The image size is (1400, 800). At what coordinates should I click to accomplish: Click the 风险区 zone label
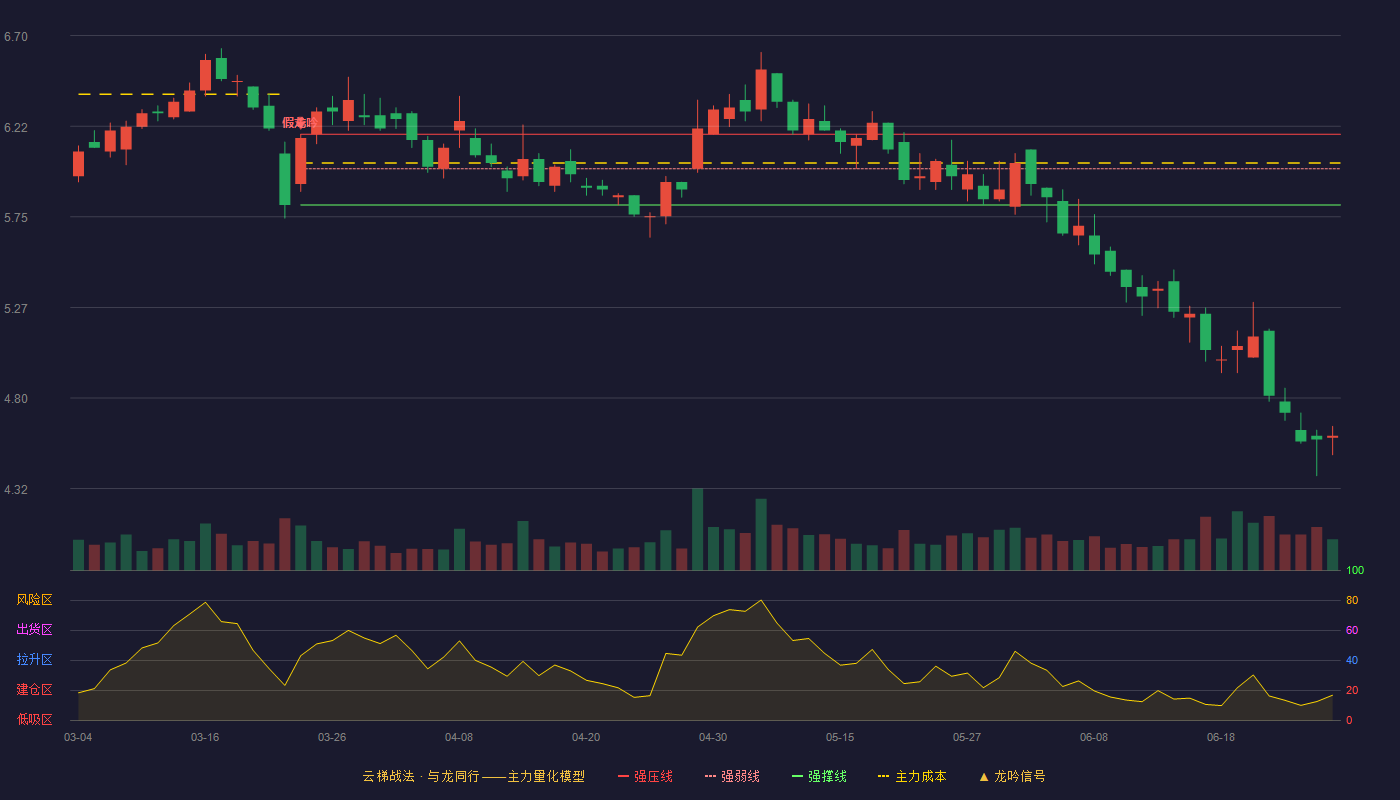coord(34,600)
